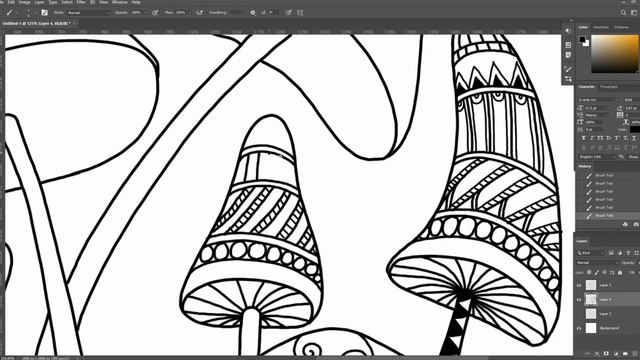Viewport: 640px width, 360px height.
Task: Switch to the Swatches tab
Action: (601, 27)
